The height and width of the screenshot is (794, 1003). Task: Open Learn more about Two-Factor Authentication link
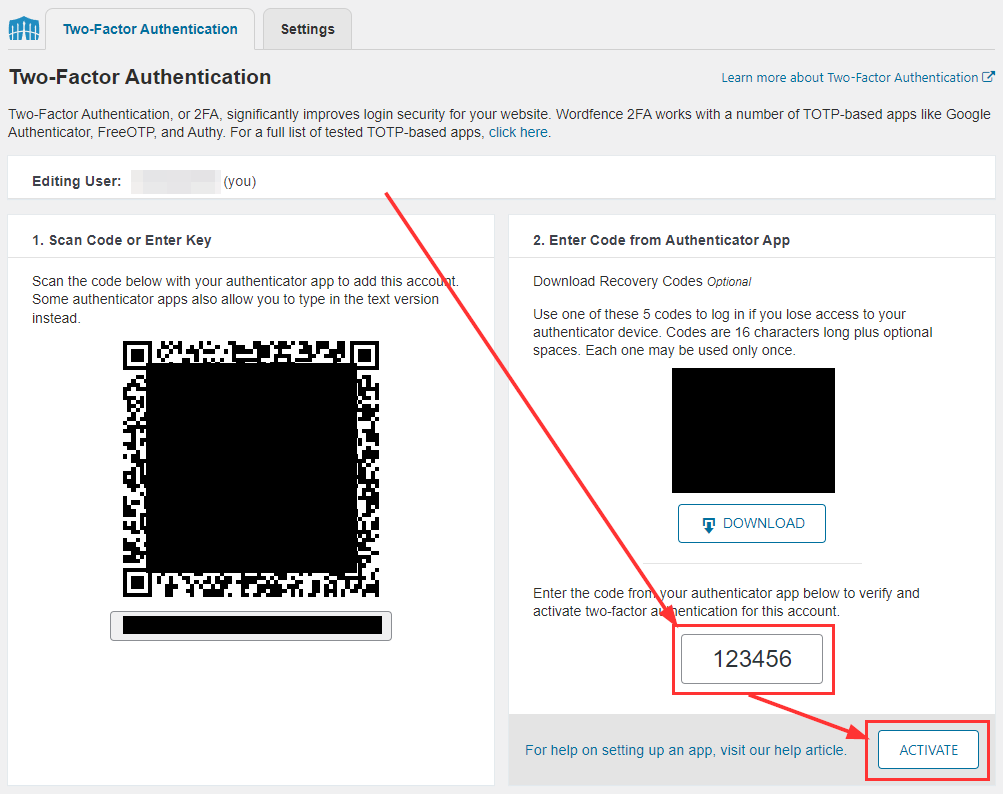(849, 77)
